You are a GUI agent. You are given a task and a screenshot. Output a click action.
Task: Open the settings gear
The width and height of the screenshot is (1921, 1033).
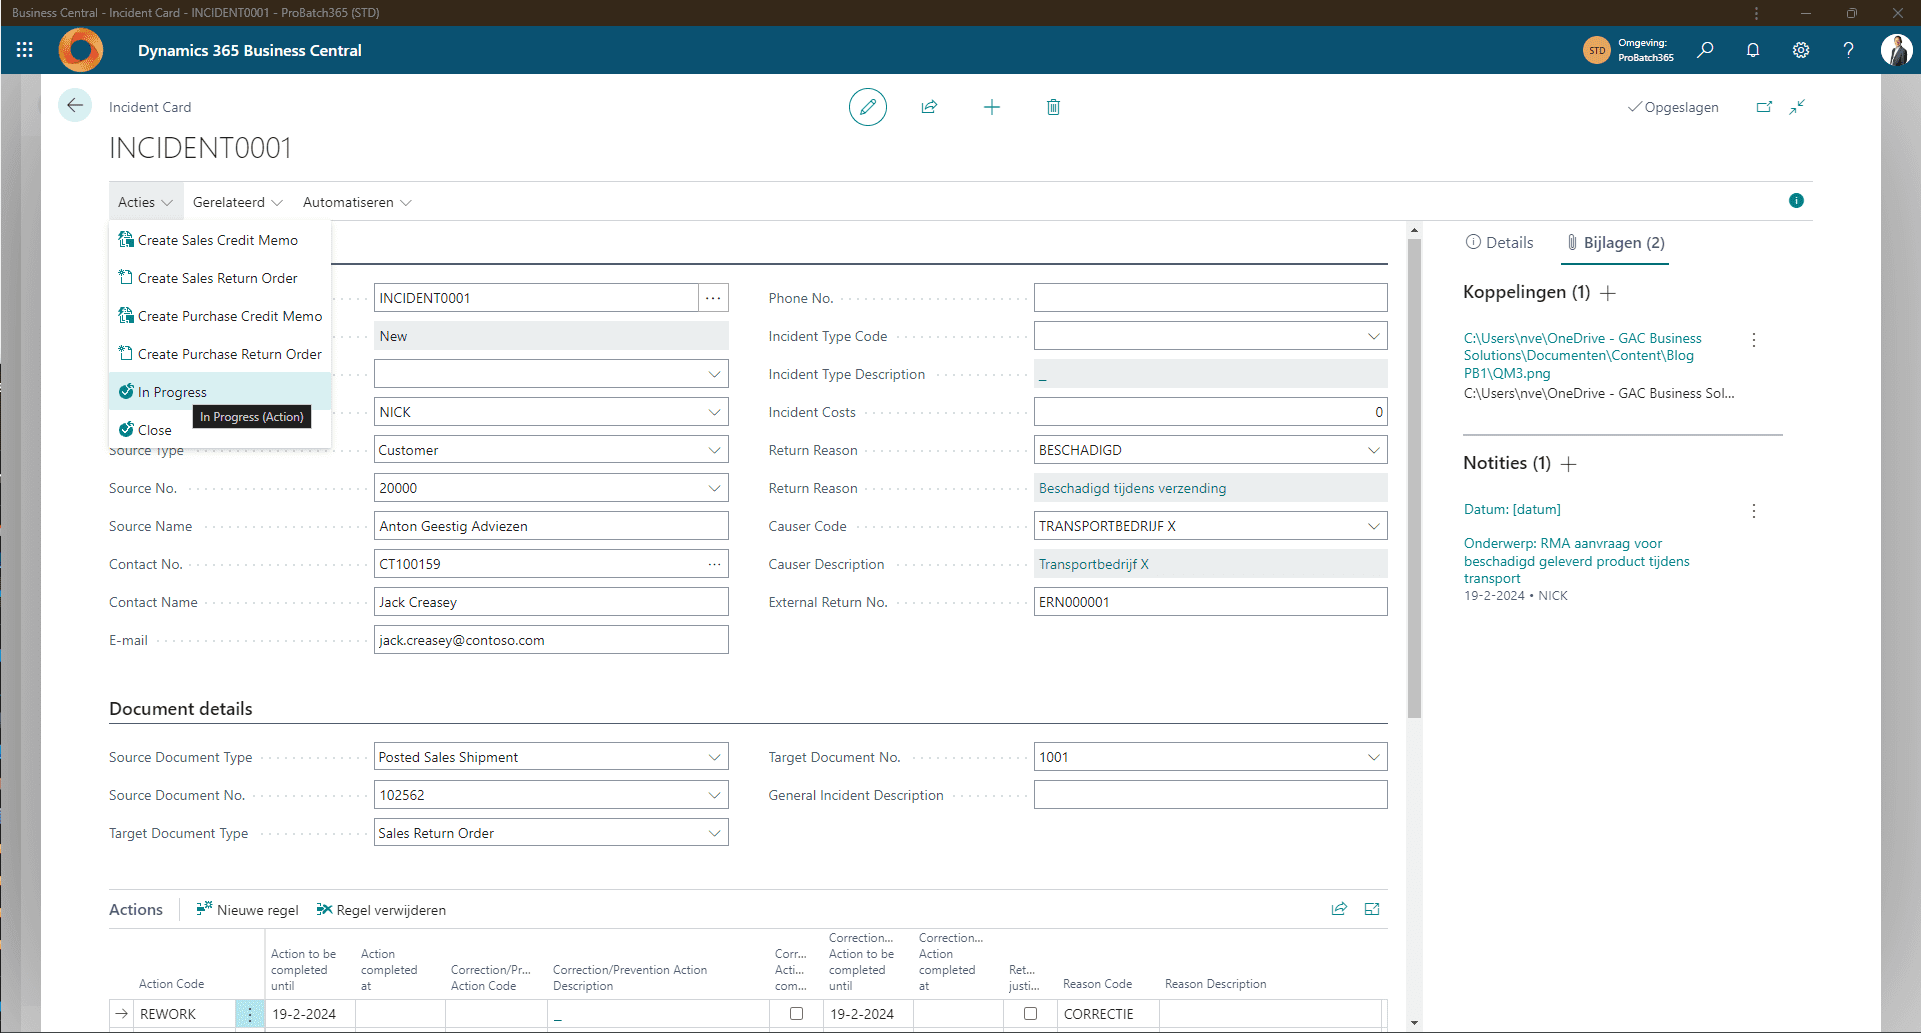1801,50
